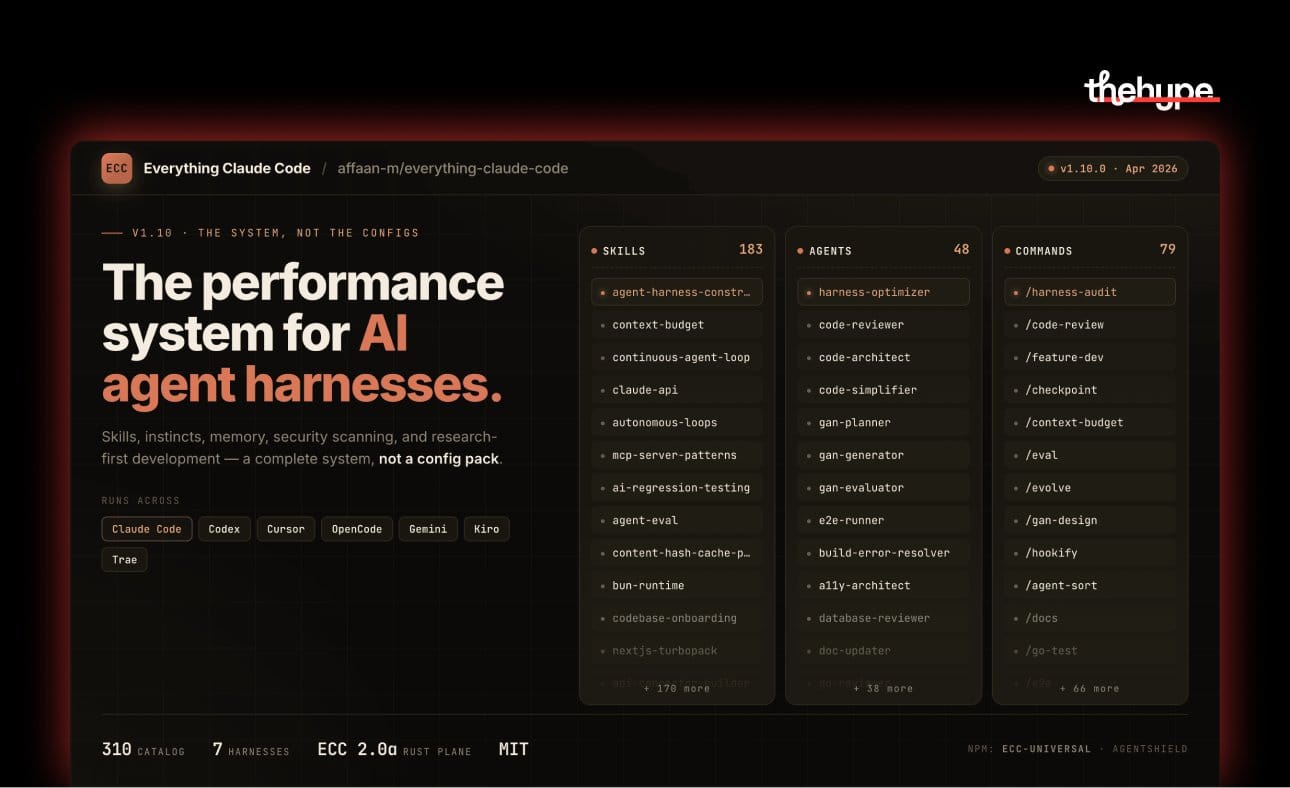Select the /feature-dev command
The image size is (1290, 788).
1090,357
